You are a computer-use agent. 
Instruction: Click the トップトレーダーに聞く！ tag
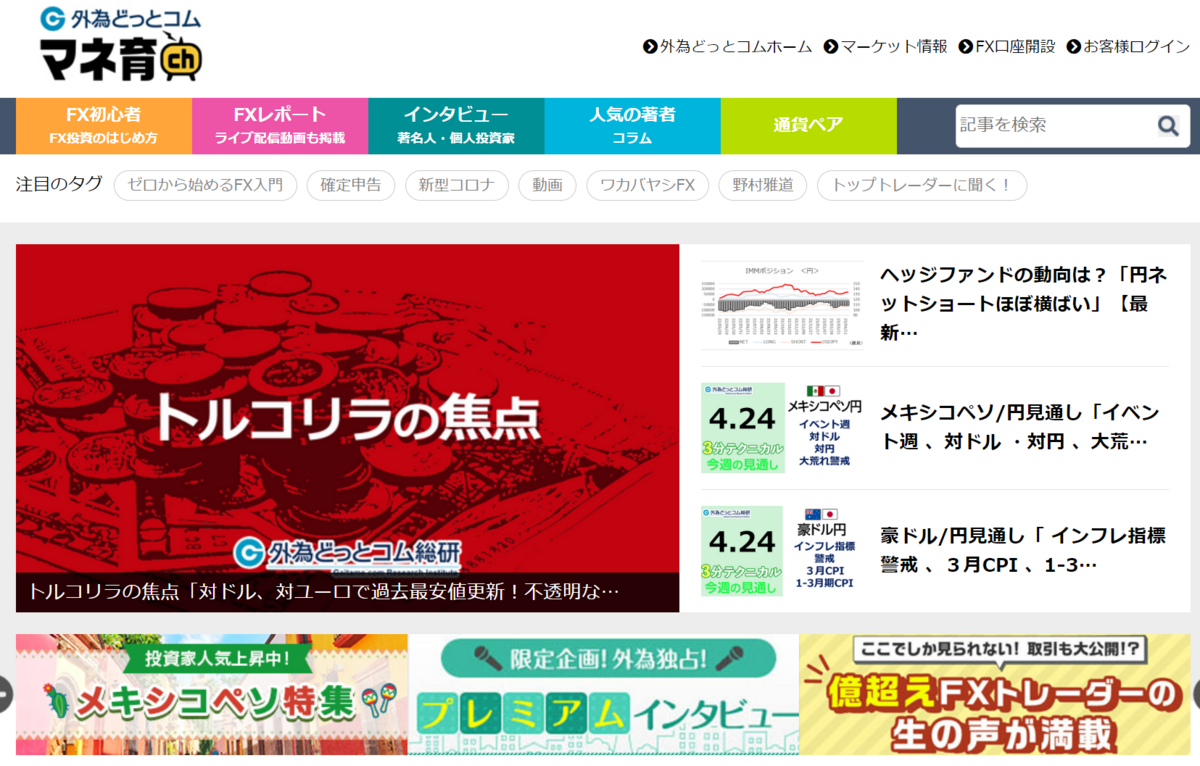click(x=922, y=185)
